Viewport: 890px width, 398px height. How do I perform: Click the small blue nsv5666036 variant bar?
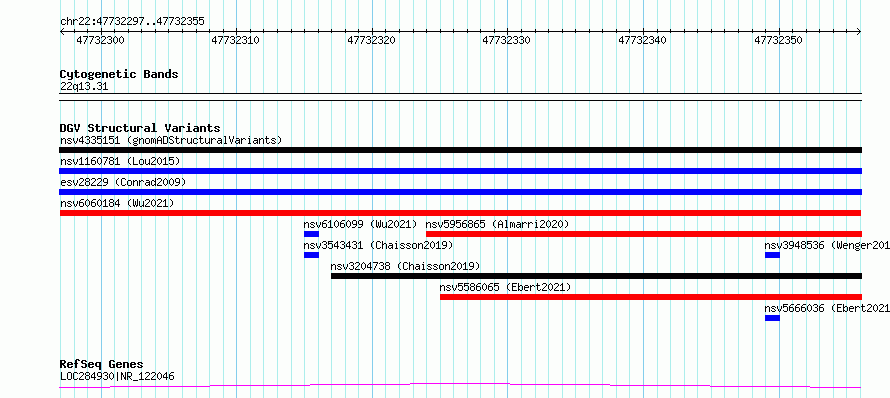[x=772, y=318]
